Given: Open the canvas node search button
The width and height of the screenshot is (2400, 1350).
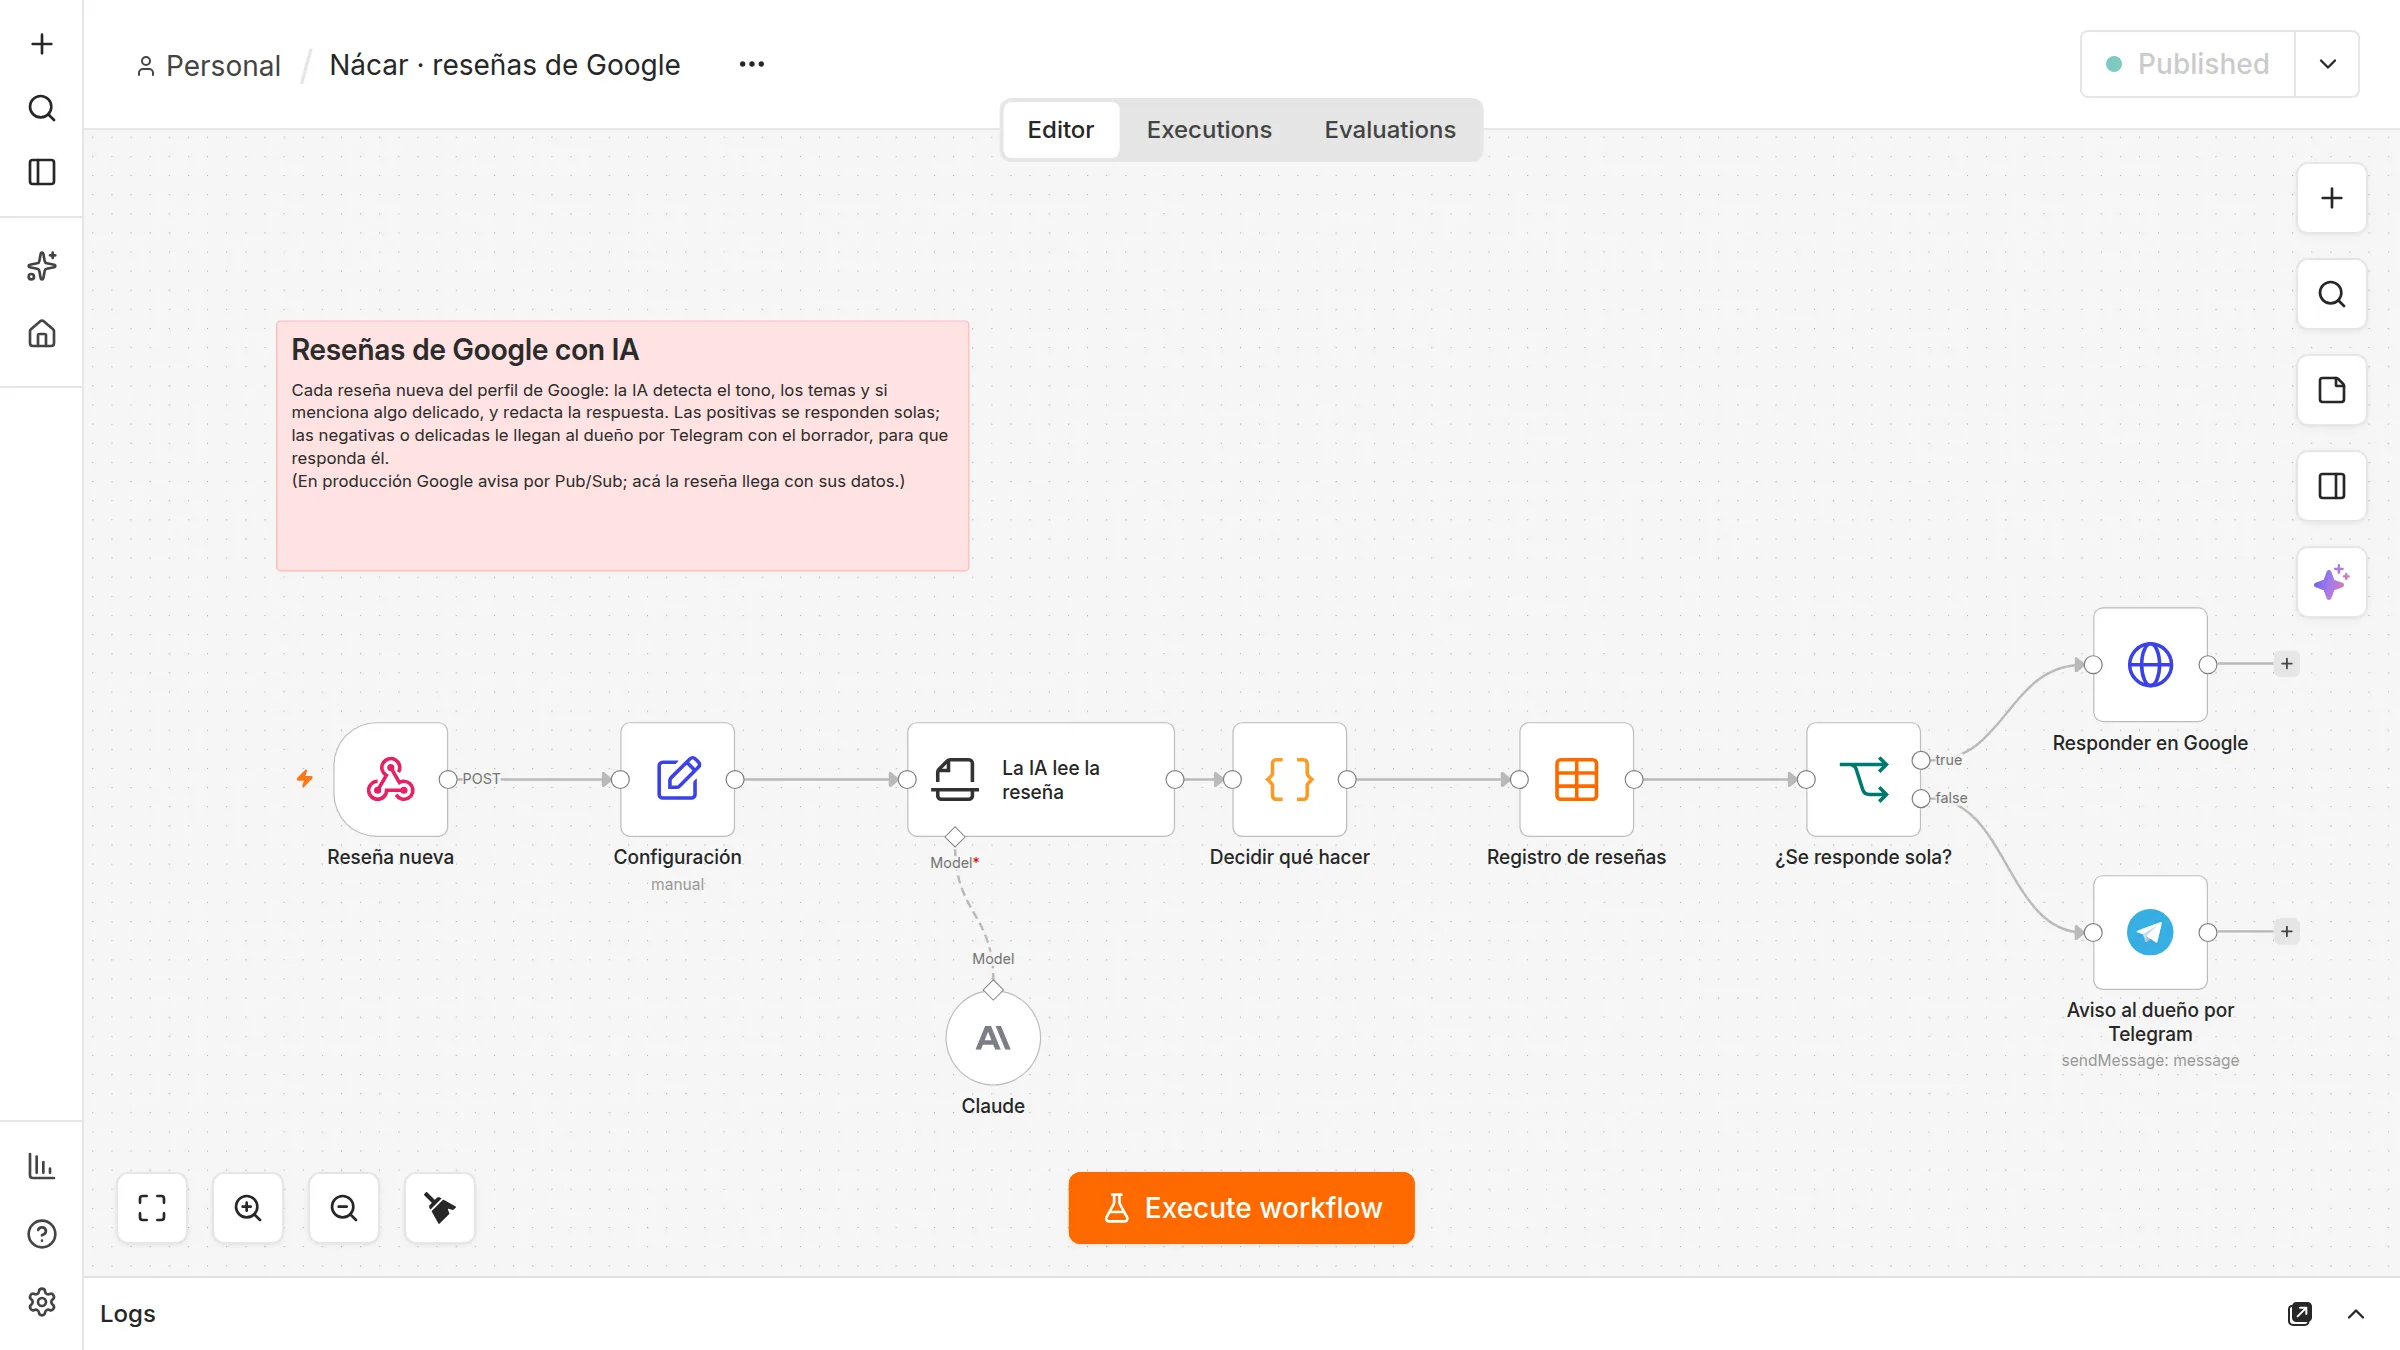Looking at the screenshot, I should (2332, 294).
